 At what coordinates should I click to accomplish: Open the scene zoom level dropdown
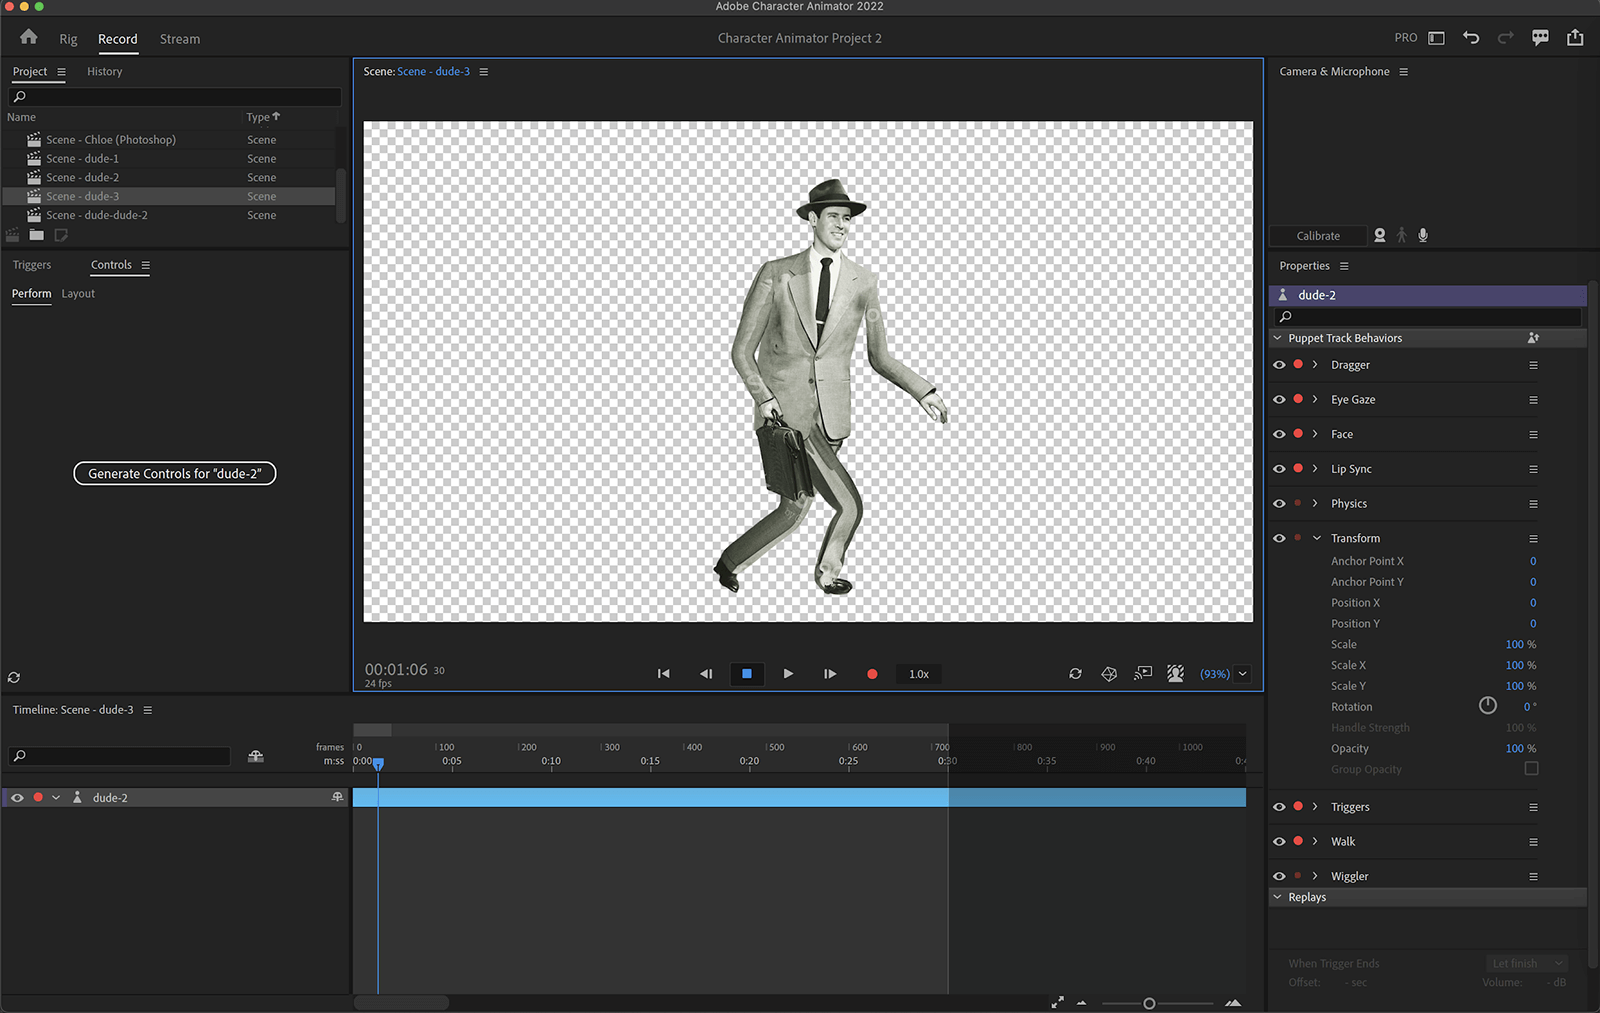[1242, 674]
